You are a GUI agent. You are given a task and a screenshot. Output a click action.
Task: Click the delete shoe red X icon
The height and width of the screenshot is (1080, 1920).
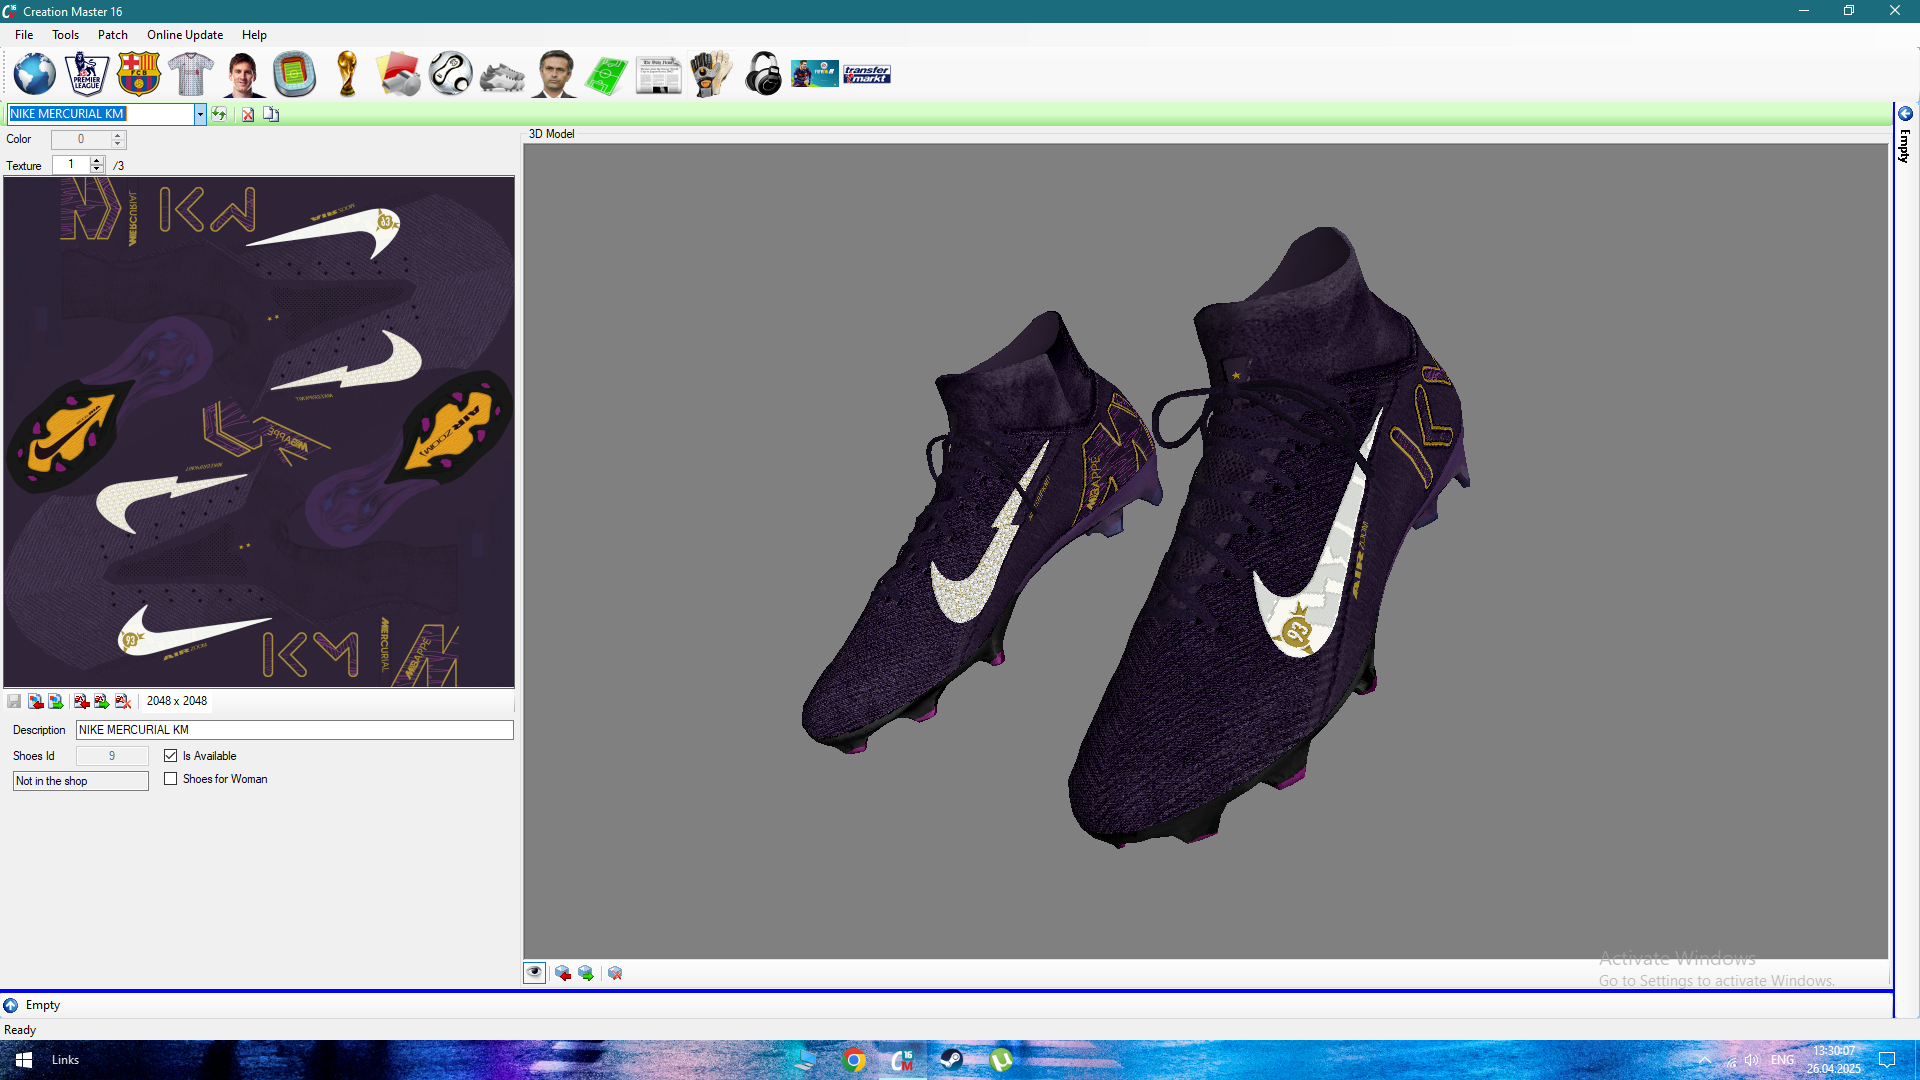[248, 114]
